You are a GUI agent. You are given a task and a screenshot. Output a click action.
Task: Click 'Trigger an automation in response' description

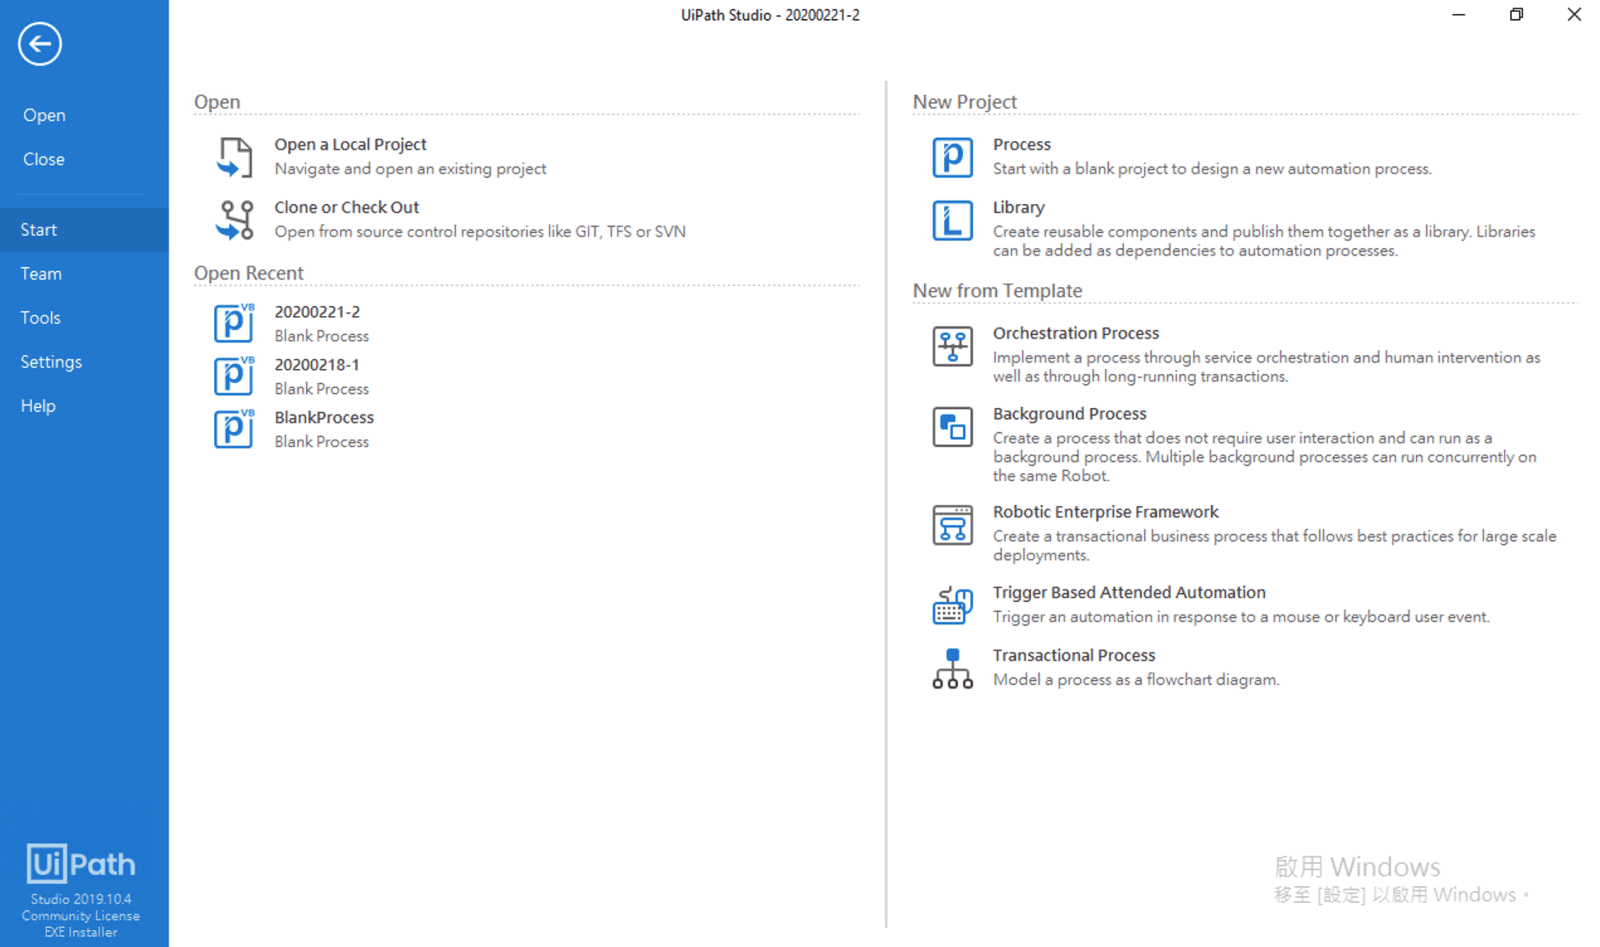click(1241, 617)
